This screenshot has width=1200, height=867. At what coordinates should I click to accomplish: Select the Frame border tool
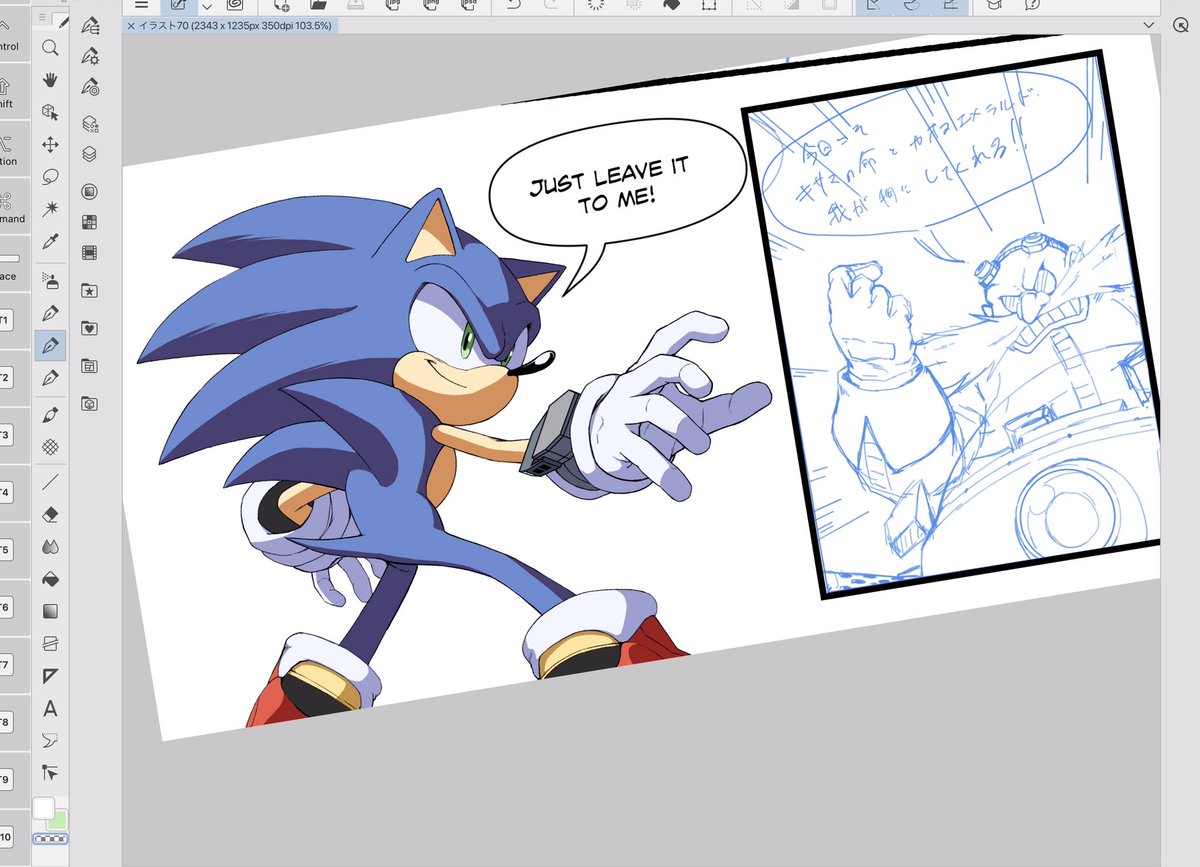(x=50, y=643)
